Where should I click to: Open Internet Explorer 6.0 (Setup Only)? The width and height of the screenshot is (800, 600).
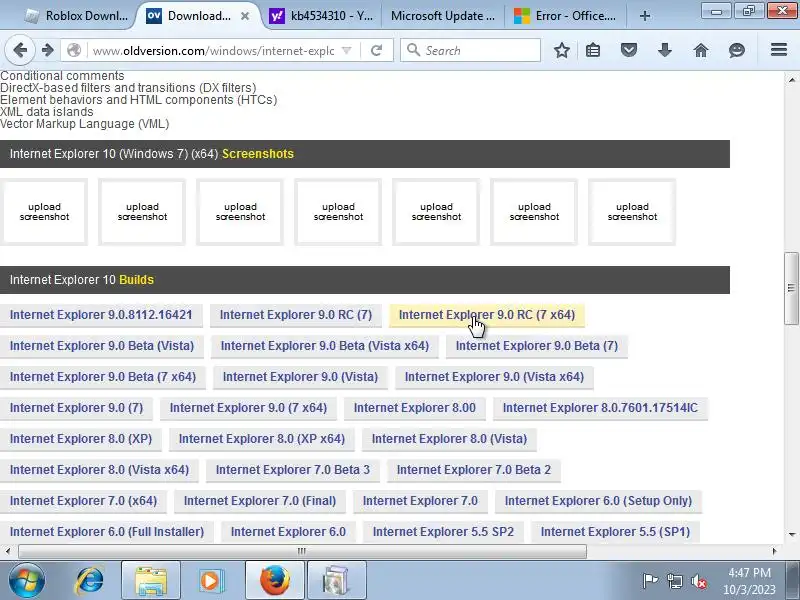pos(598,501)
